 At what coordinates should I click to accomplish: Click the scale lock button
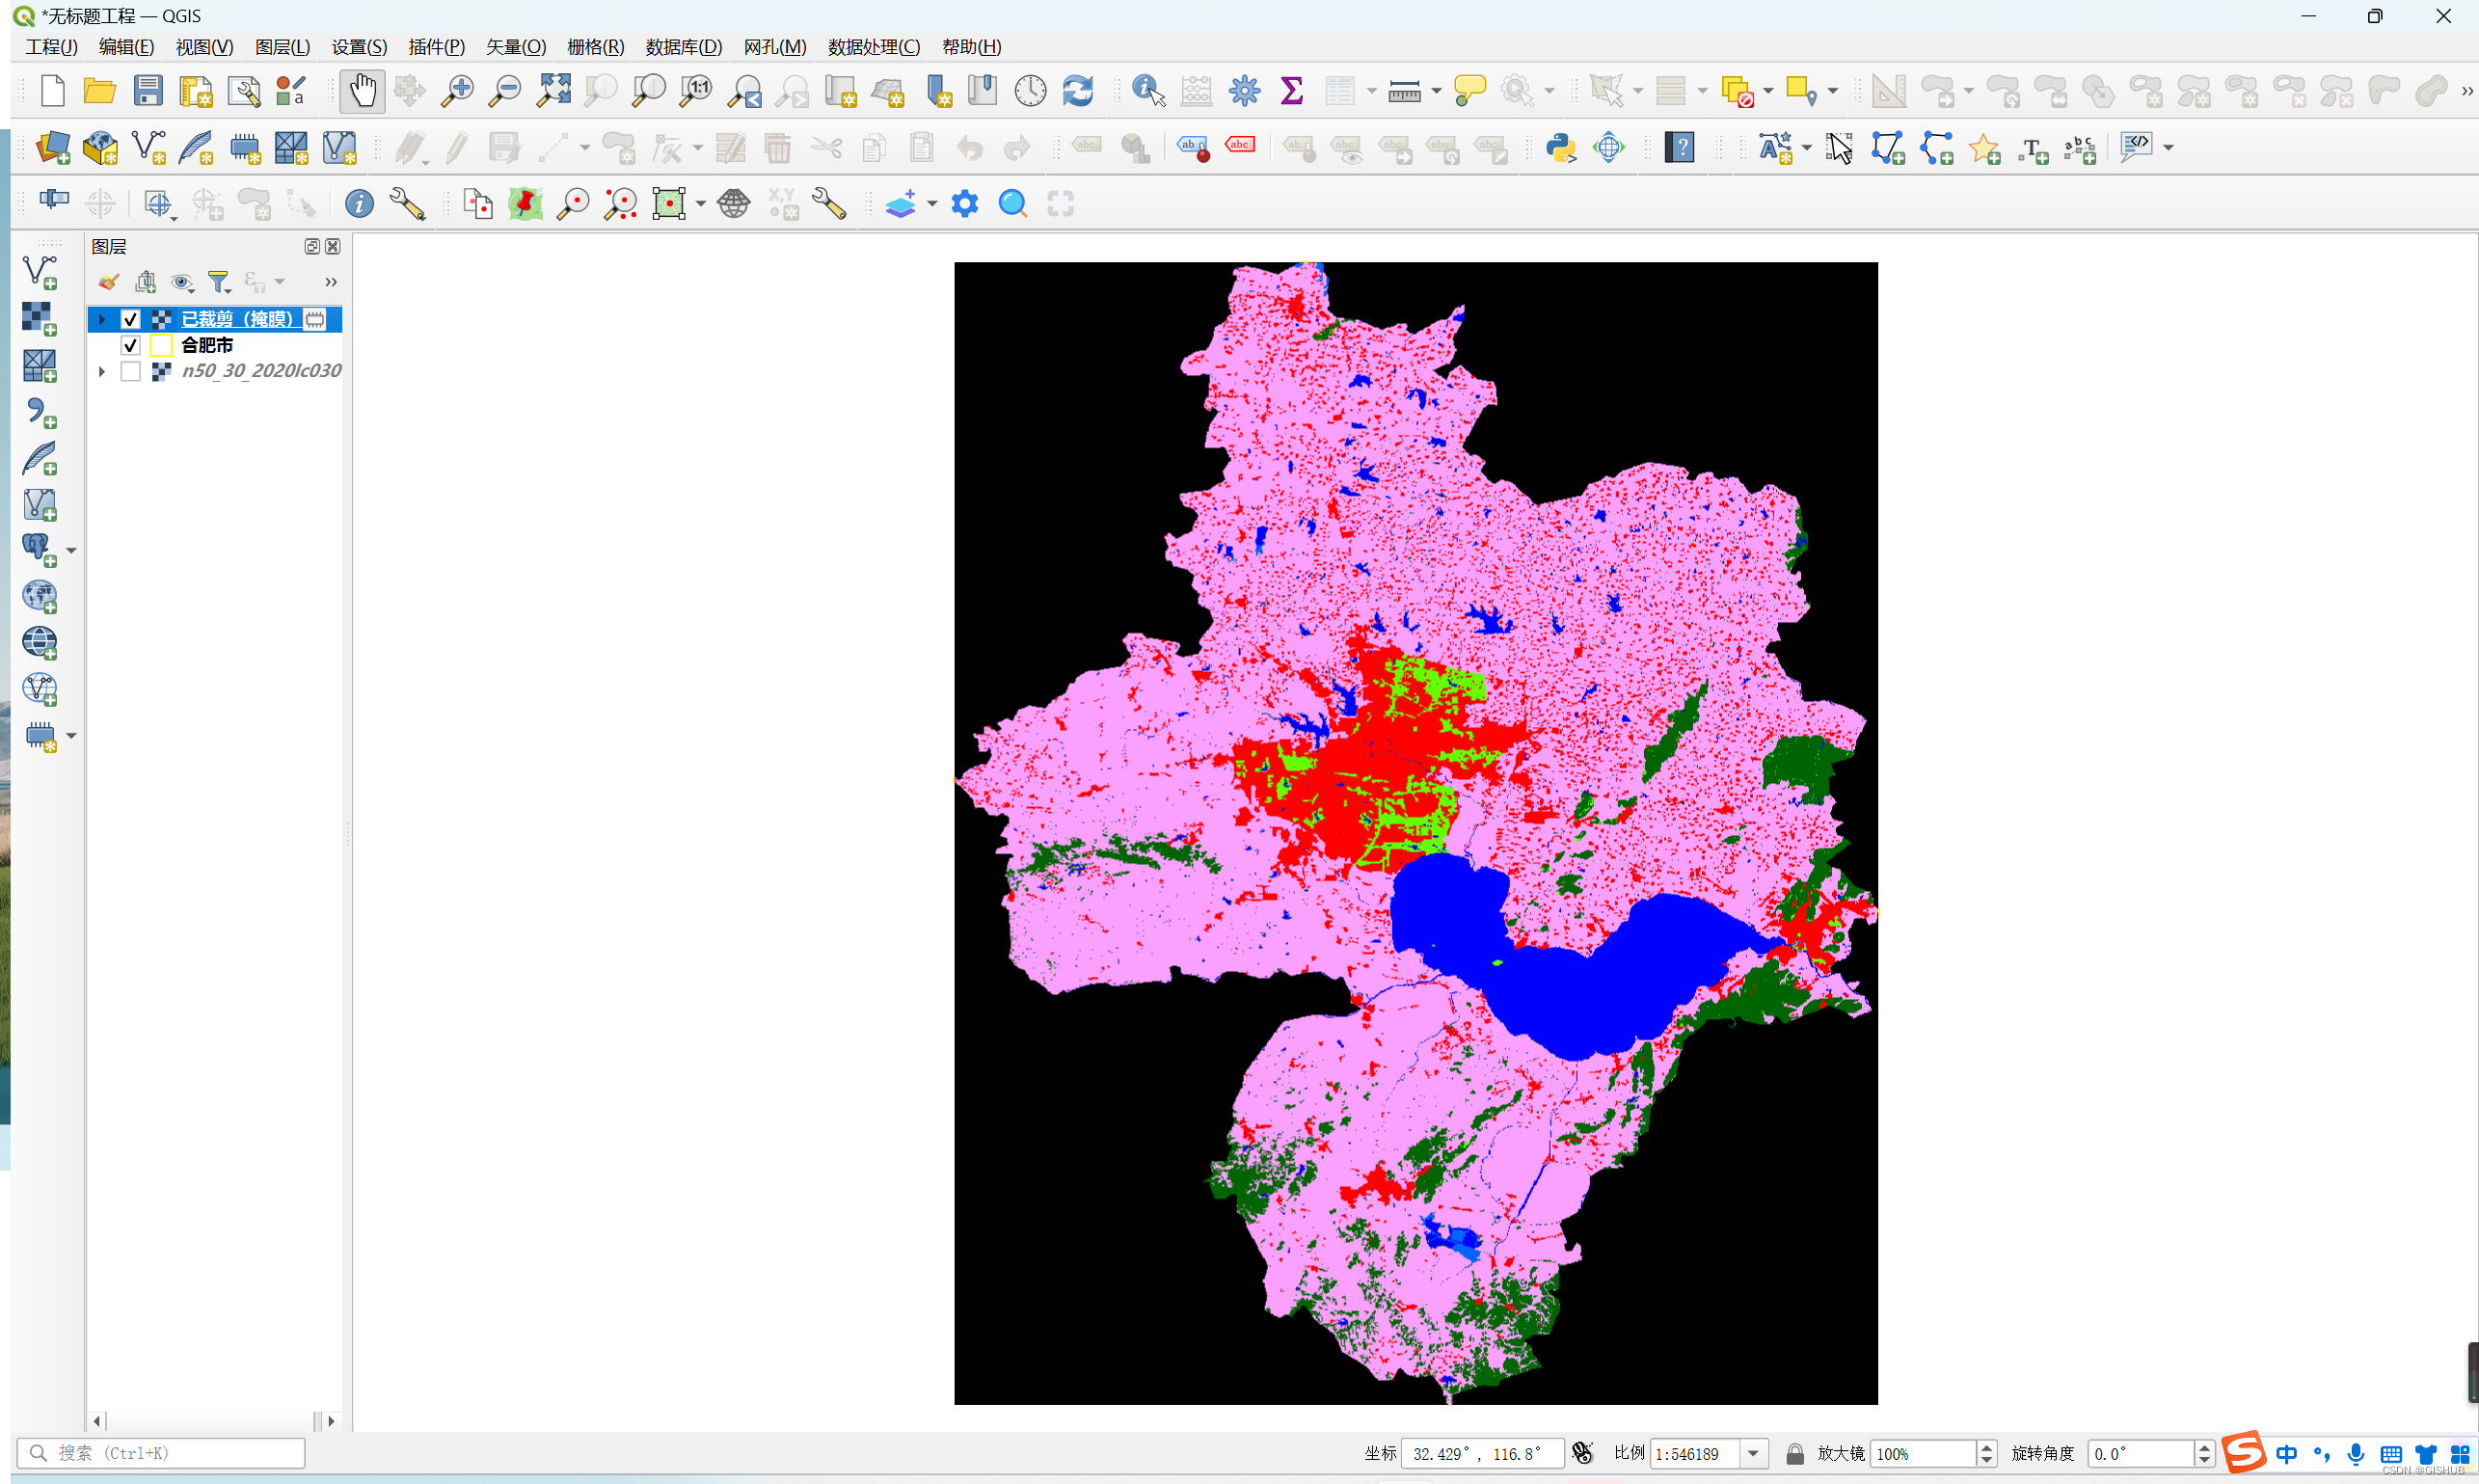pyautogui.click(x=1794, y=1453)
